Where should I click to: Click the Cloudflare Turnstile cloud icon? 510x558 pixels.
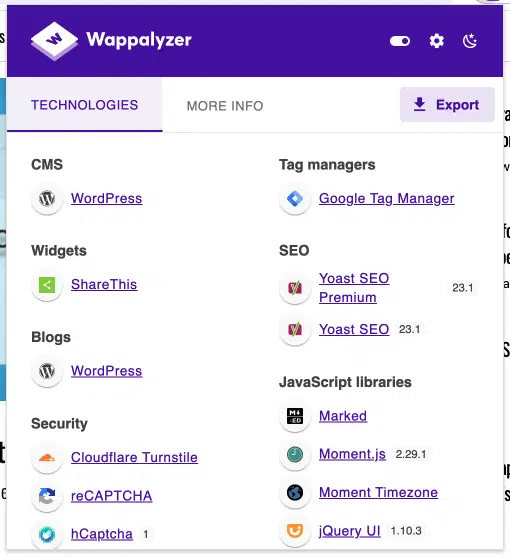47,458
